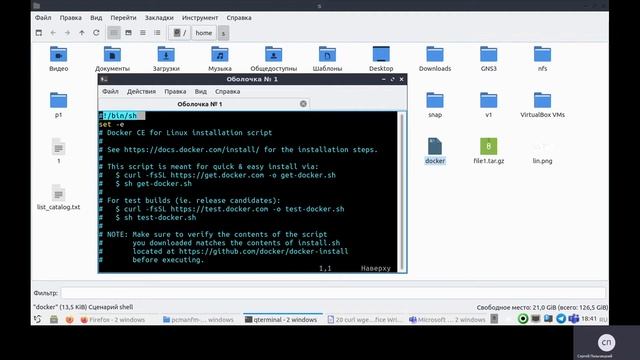Open the Файл menu in the file manager
The width and height of the screenshot is (640, 360).
[43, 18]
